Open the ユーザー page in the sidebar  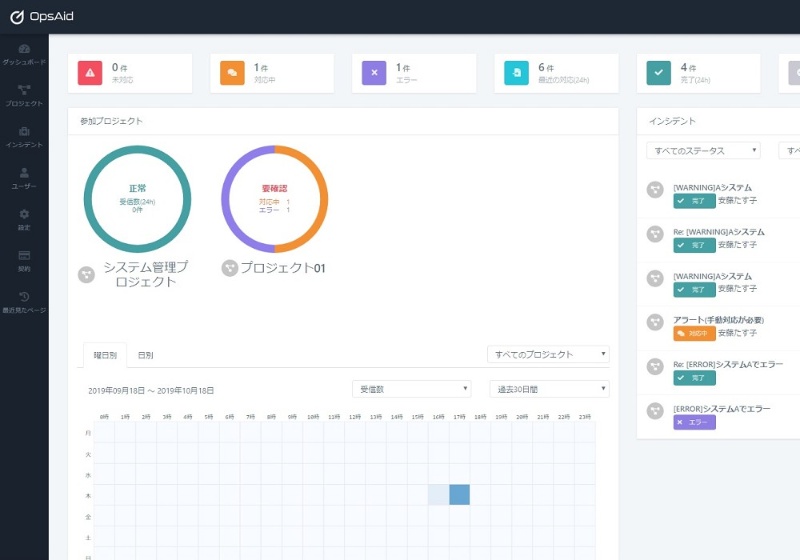tap(24, 178)
